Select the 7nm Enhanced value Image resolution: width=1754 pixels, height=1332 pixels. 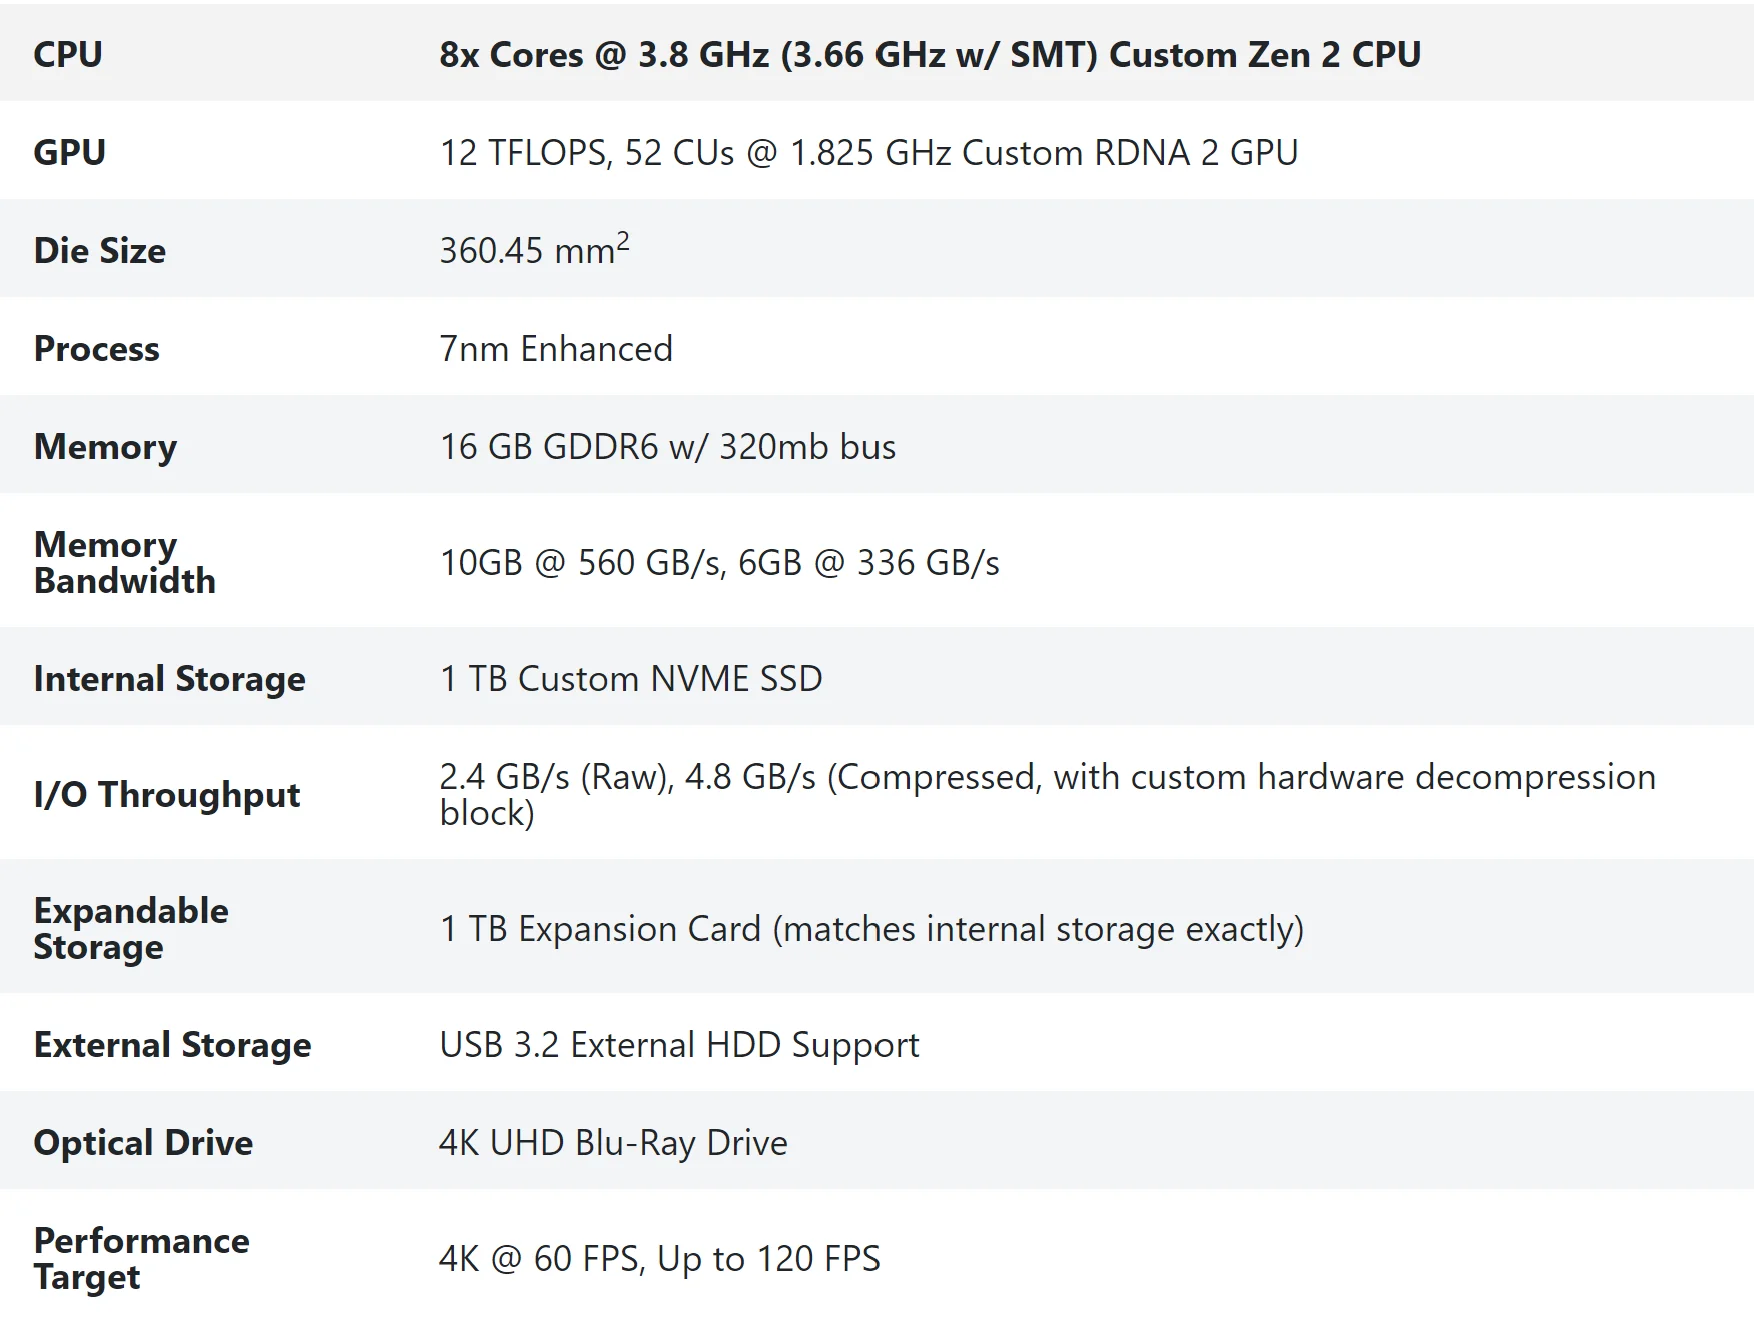[x=556, y=349]
